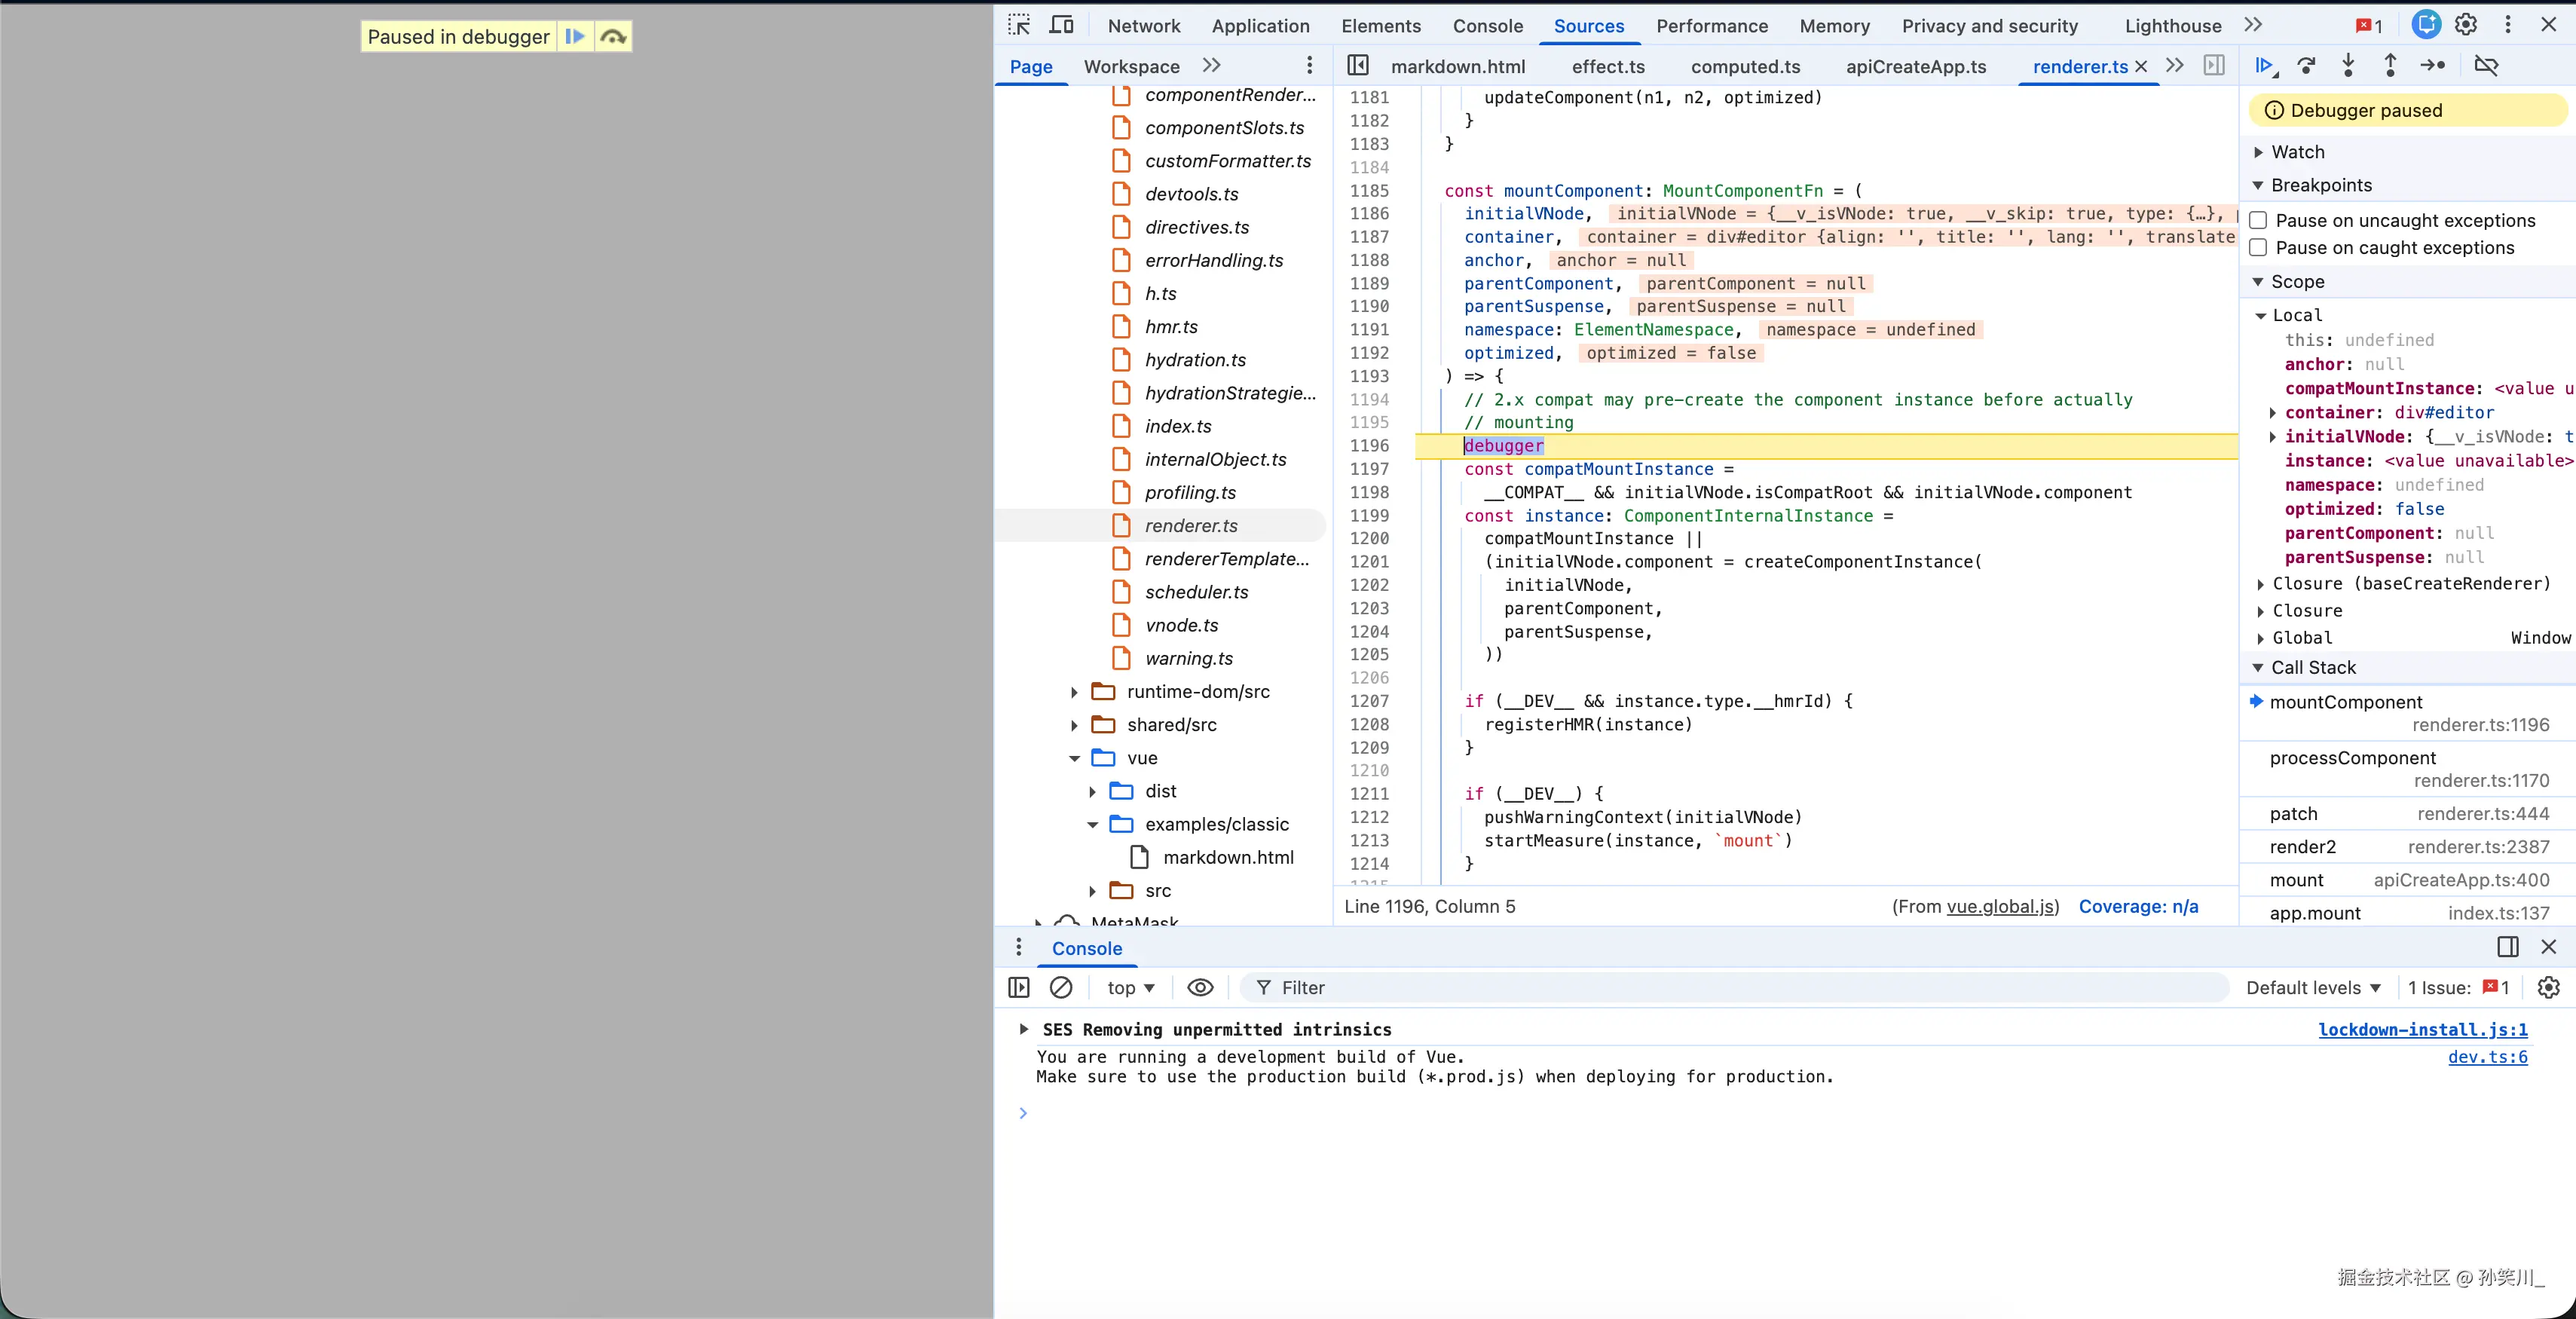Select processComponent in the Call Stack

click(2352, 758)
